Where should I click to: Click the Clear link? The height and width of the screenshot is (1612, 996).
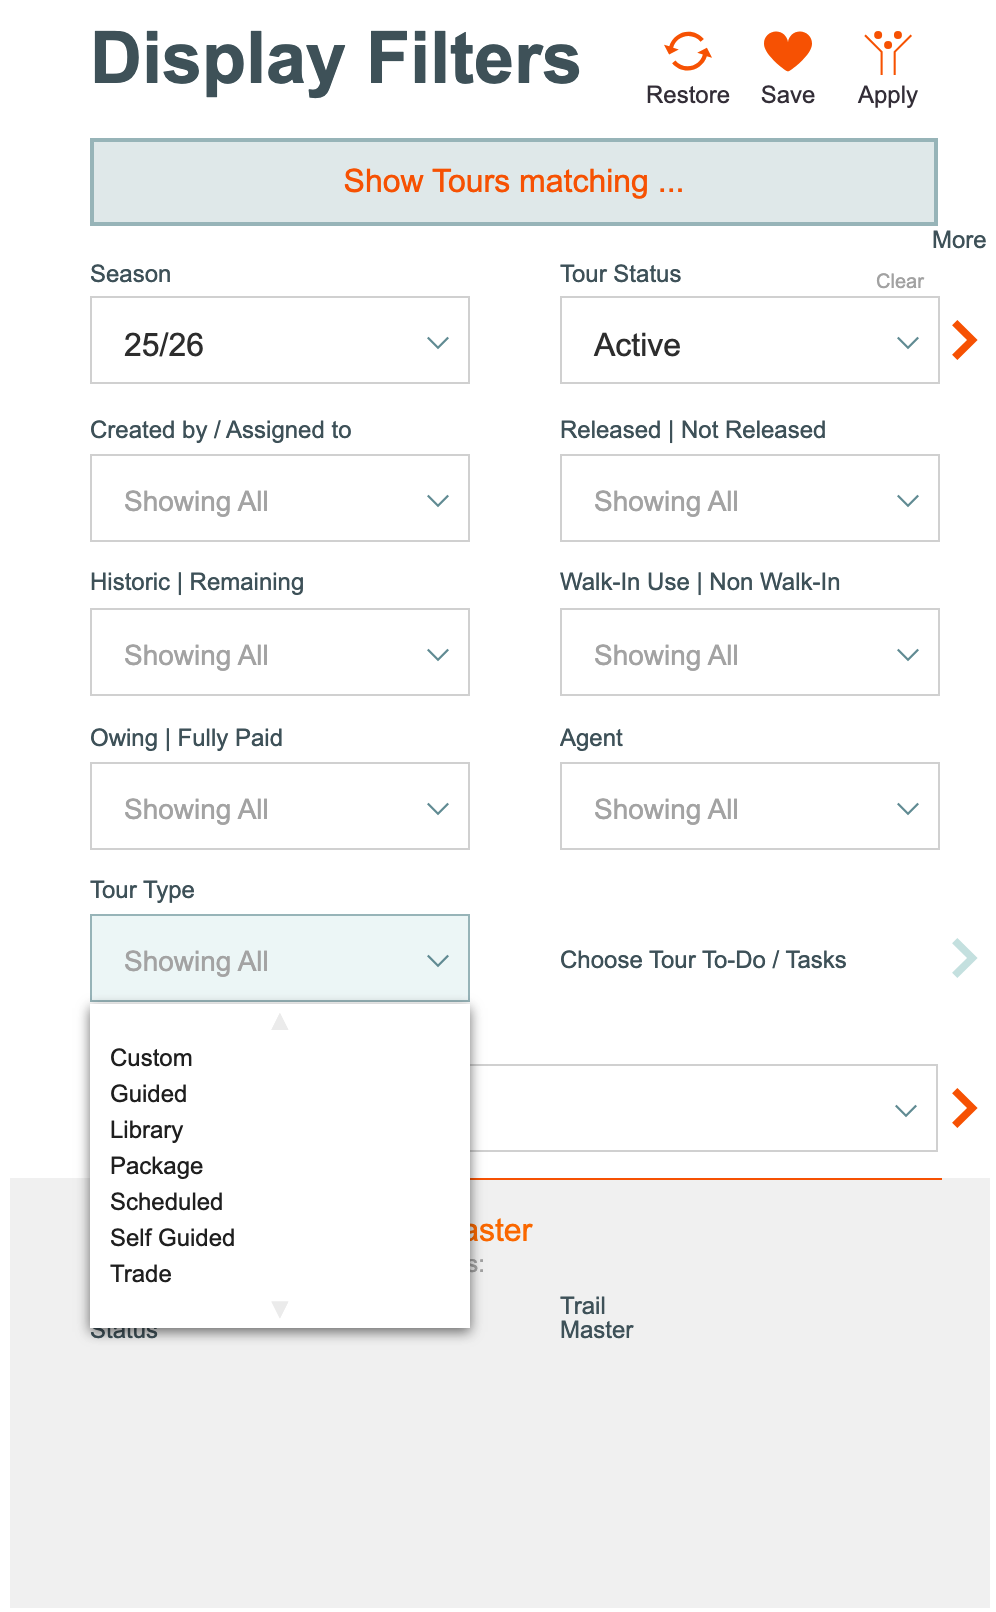[900, 281]
